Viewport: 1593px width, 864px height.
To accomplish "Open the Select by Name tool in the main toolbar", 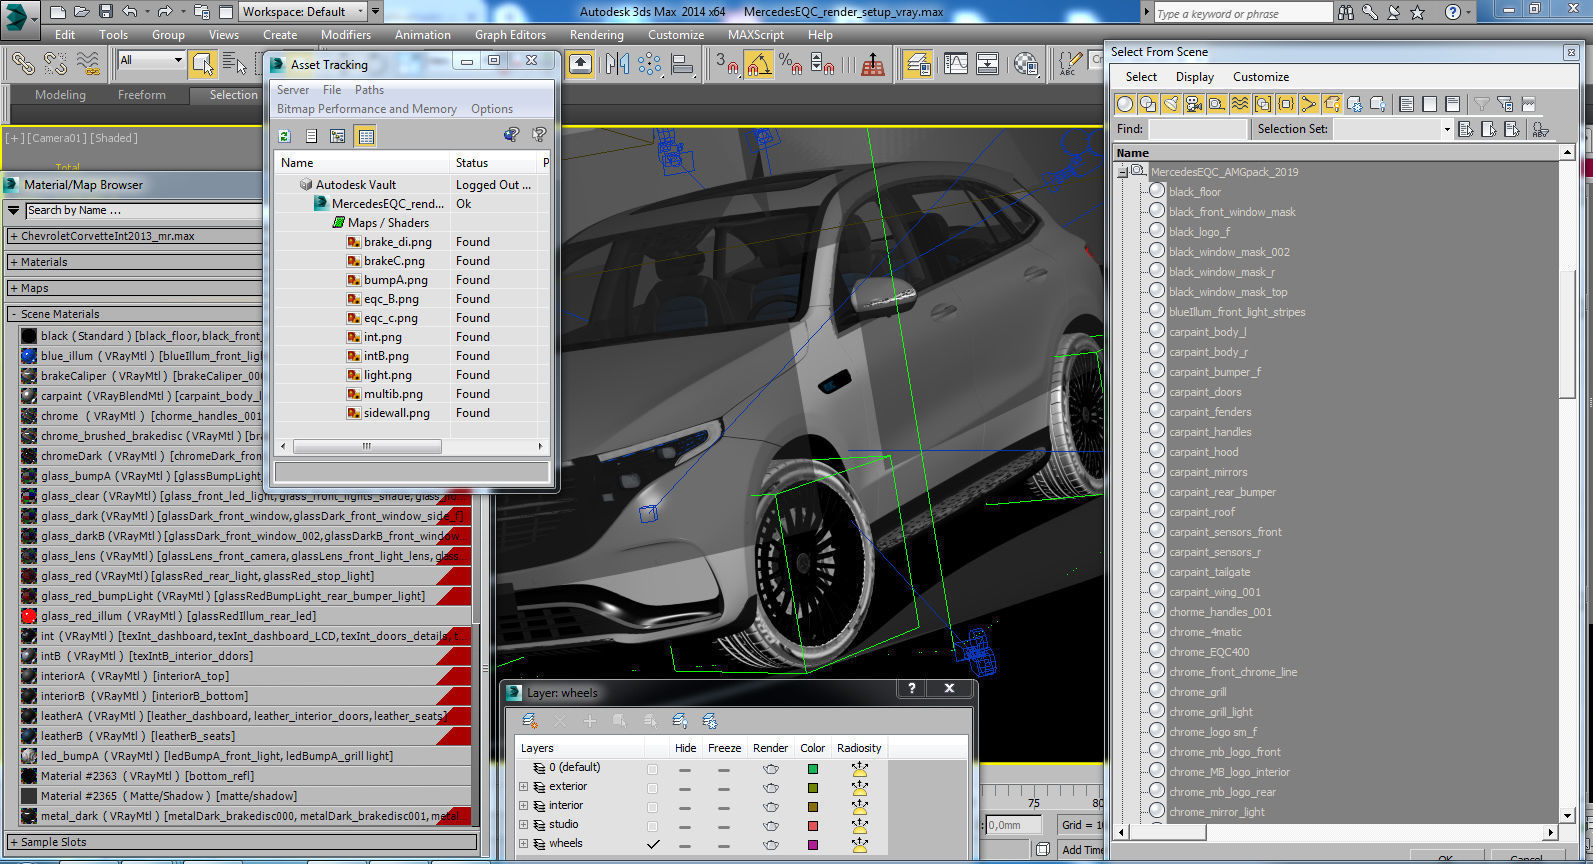I will pyautogui.click(x=235, y=64).
